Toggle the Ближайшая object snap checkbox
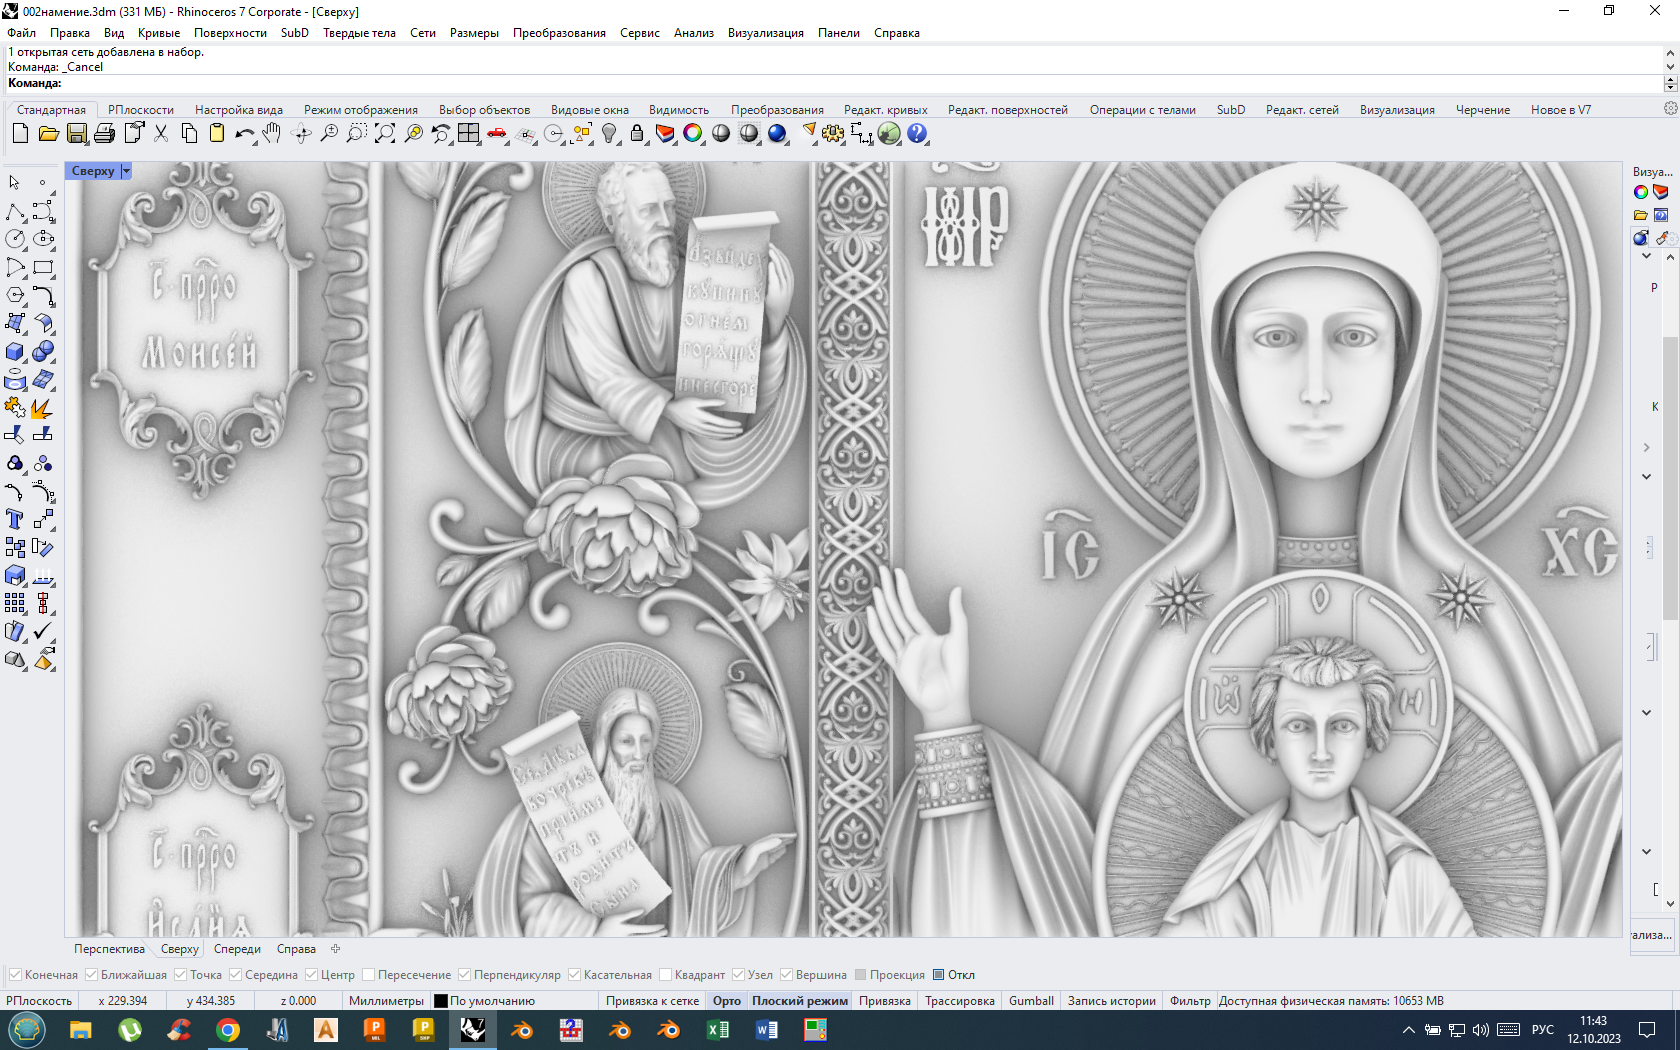This screenshot has height=1050, width=1680. pos(91,975)
